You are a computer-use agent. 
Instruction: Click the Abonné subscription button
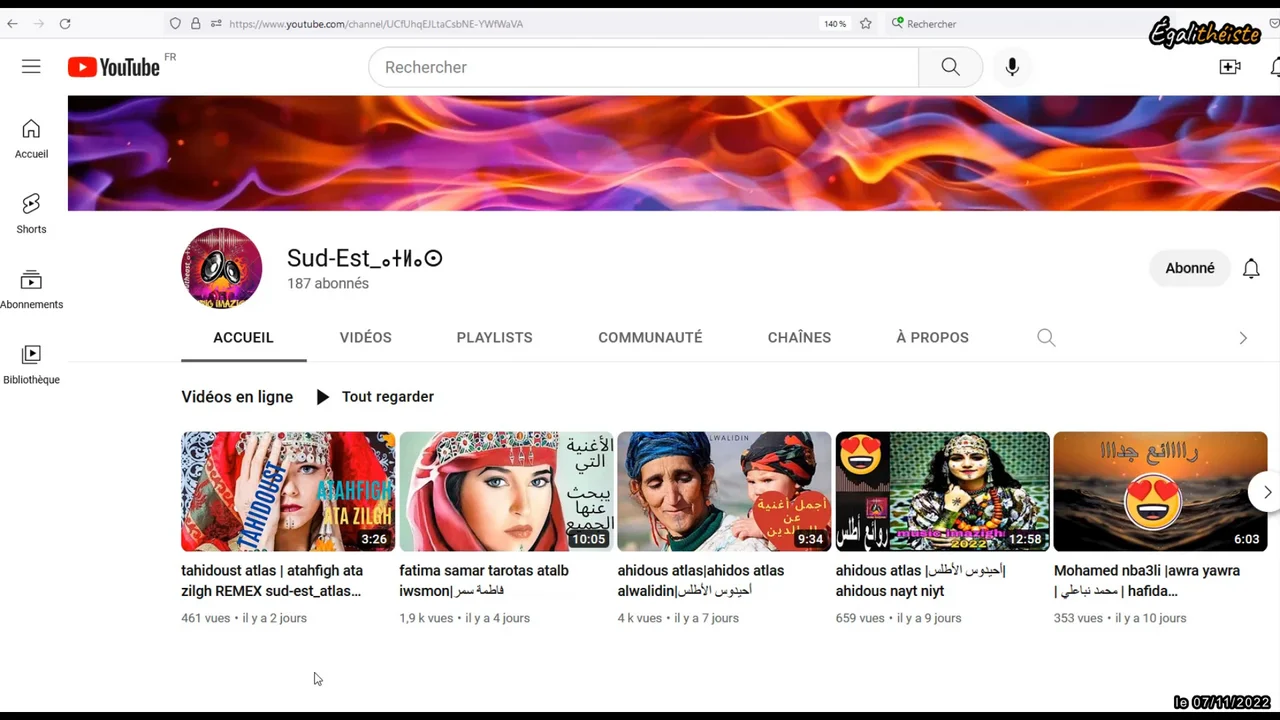(x=1190, y=268)
